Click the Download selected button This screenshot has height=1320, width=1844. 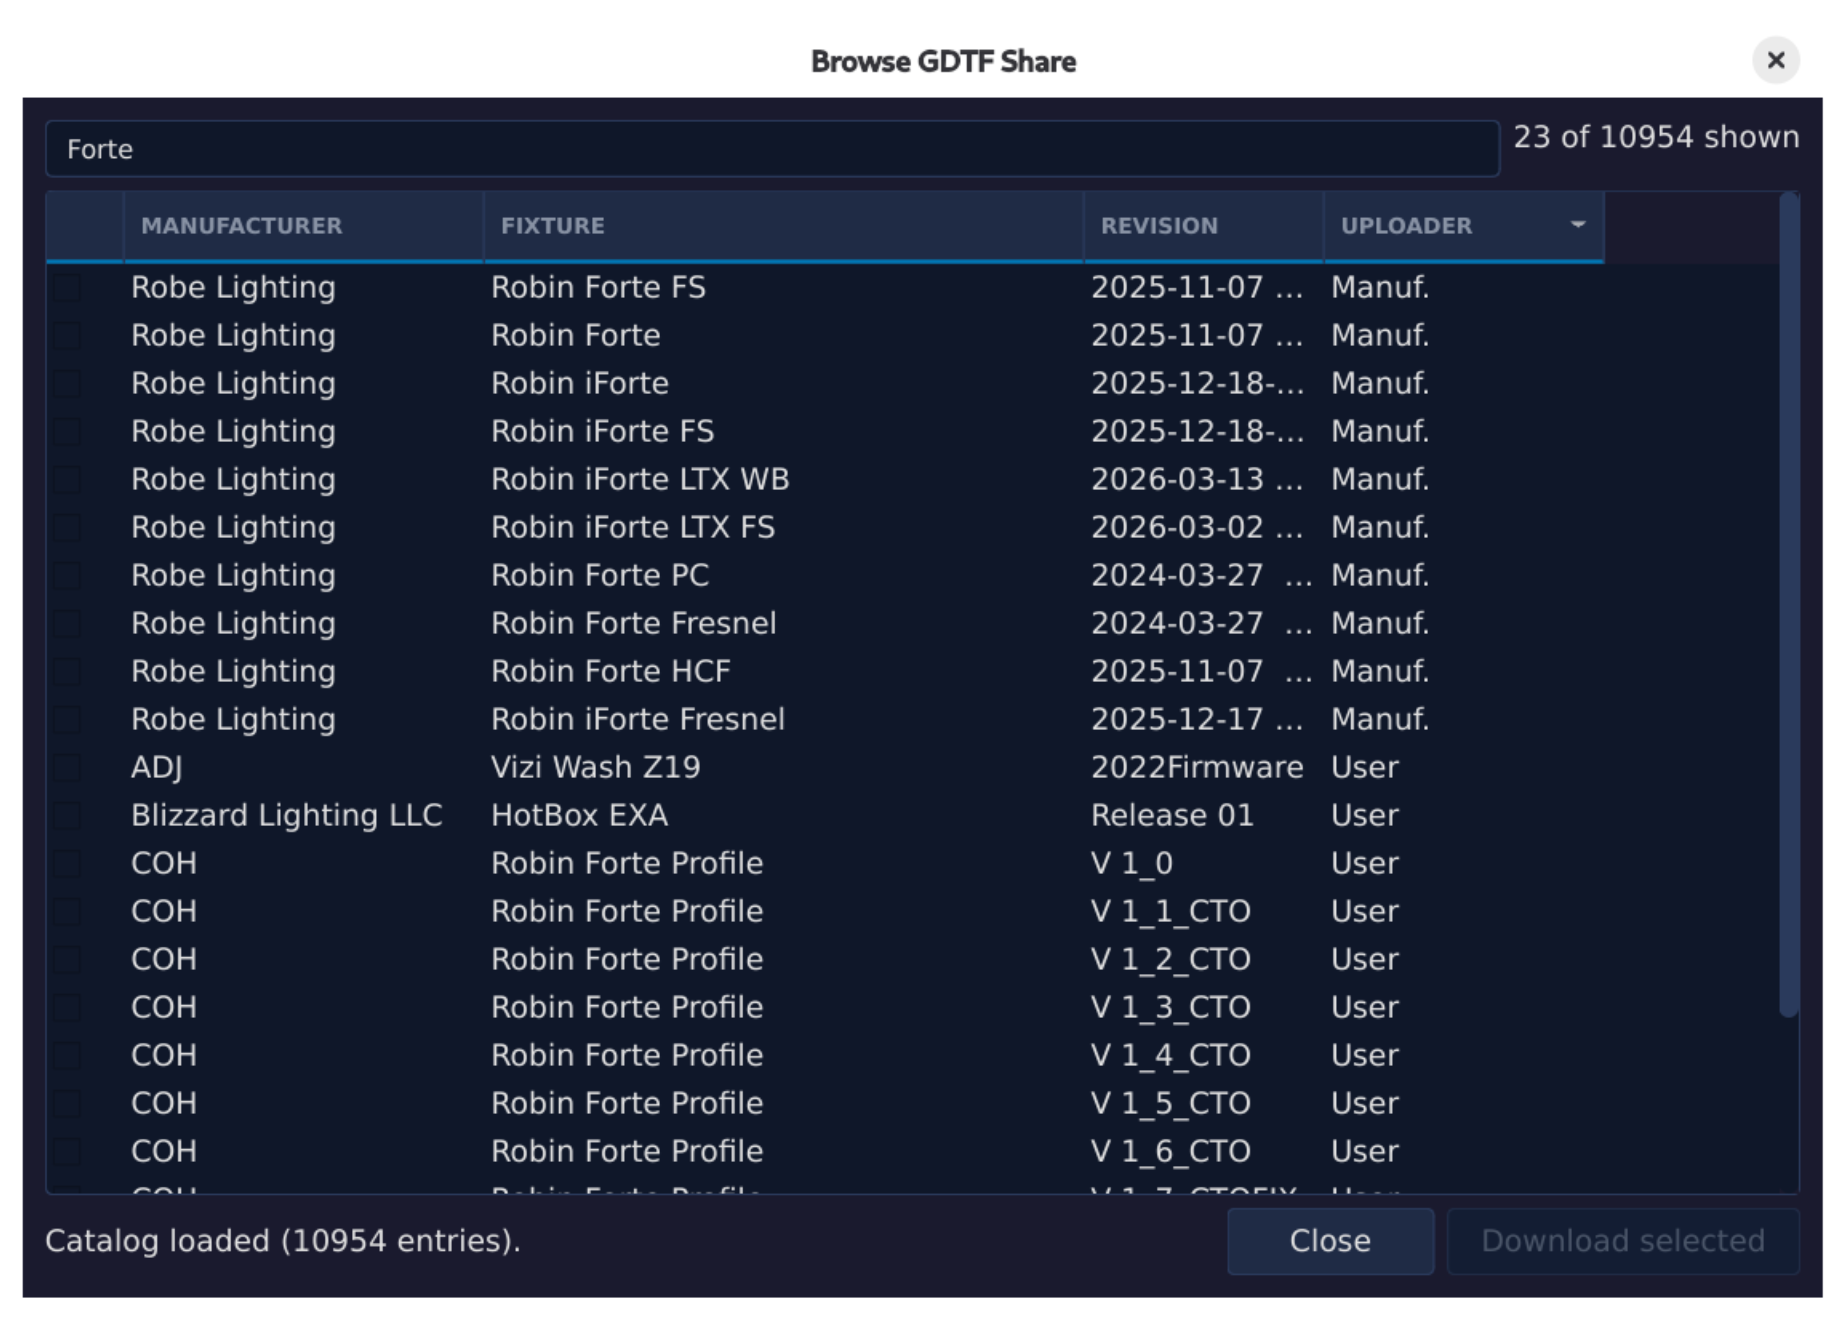(1622, 1241)
